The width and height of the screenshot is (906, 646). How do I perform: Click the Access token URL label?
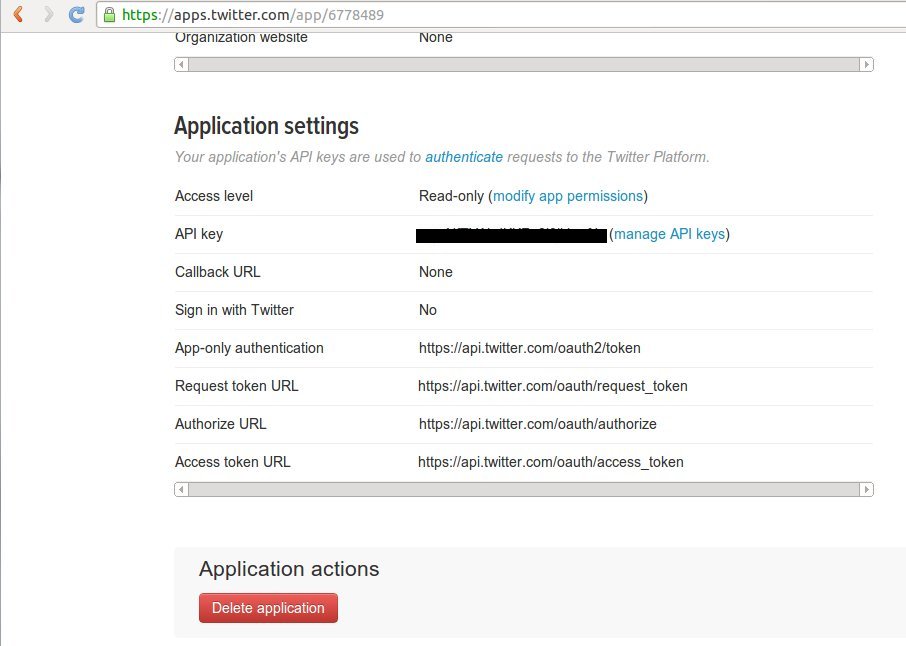(232, 462)
